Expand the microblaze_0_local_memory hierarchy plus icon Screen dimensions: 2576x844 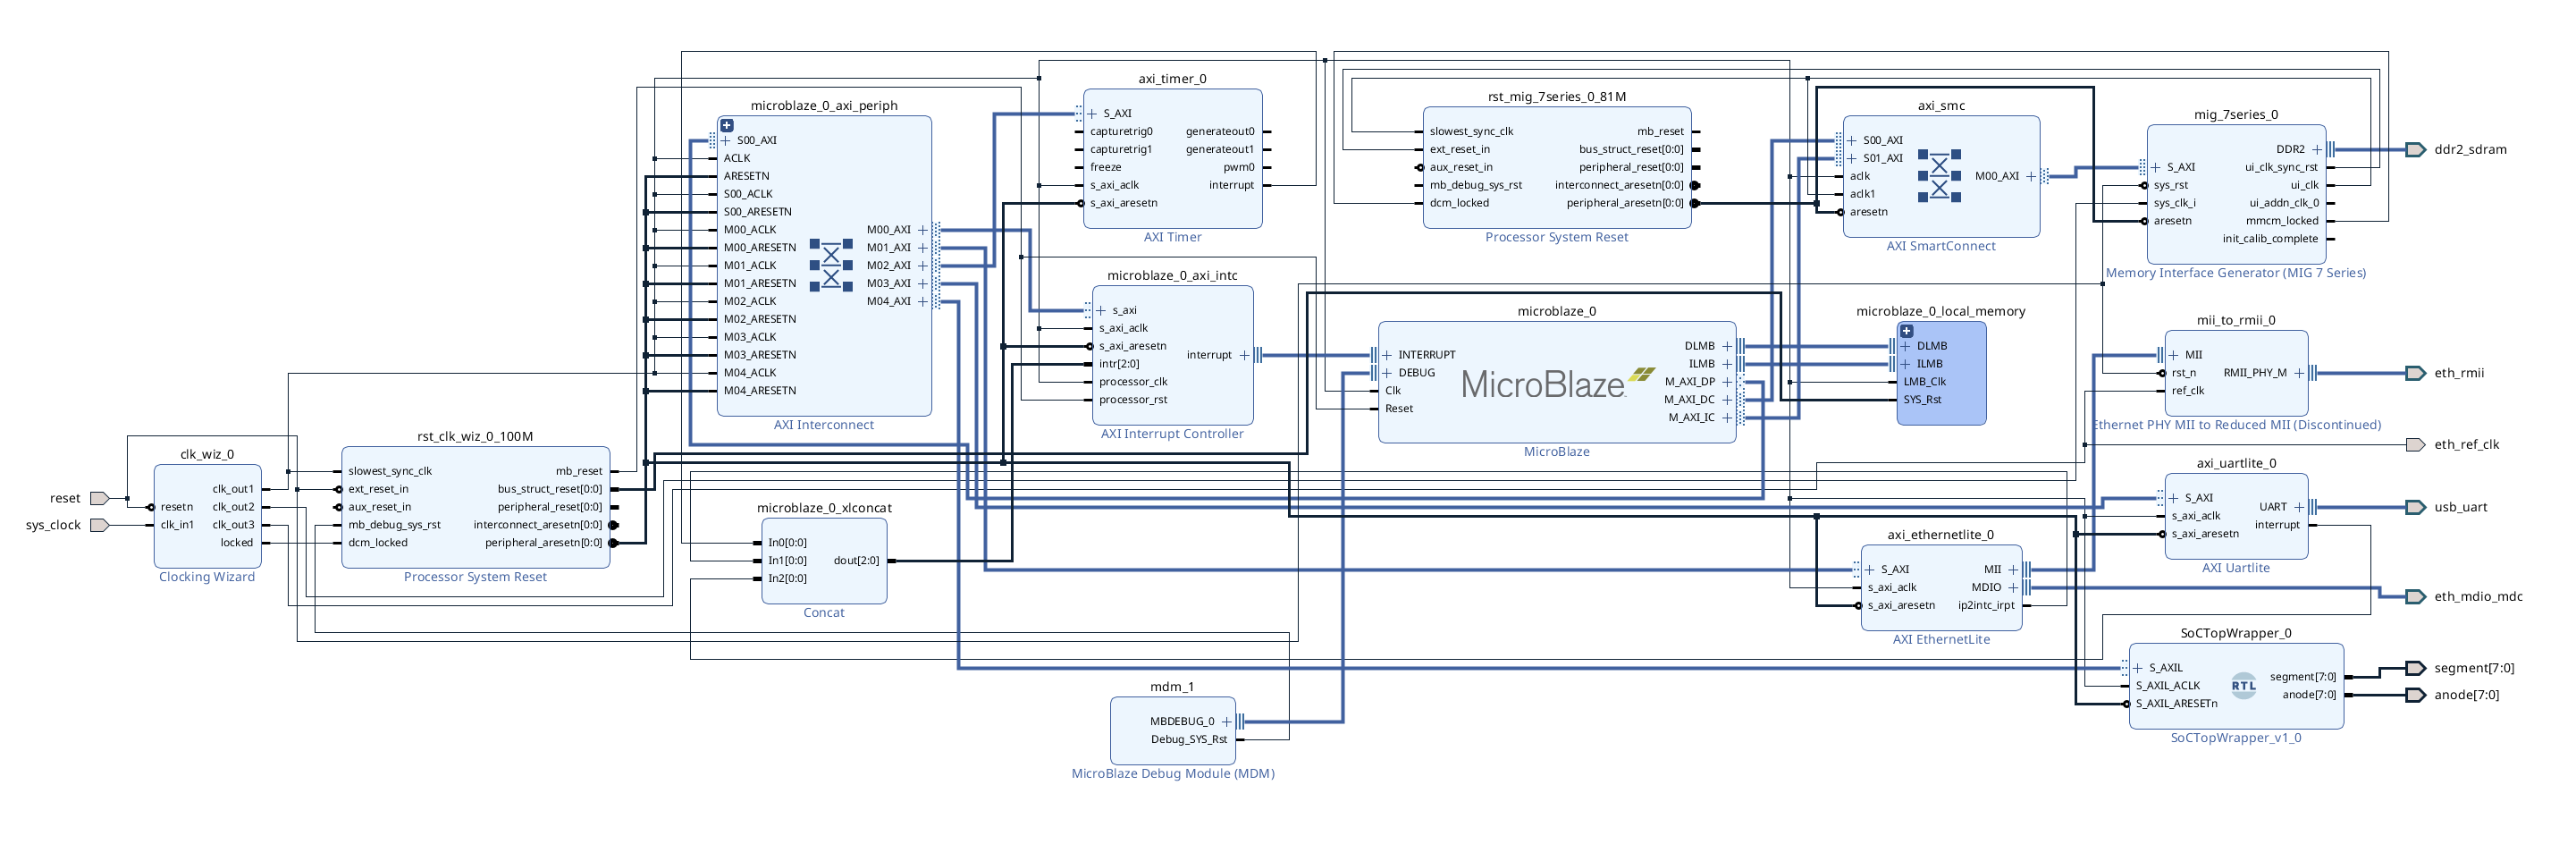tap(1906, 331)
